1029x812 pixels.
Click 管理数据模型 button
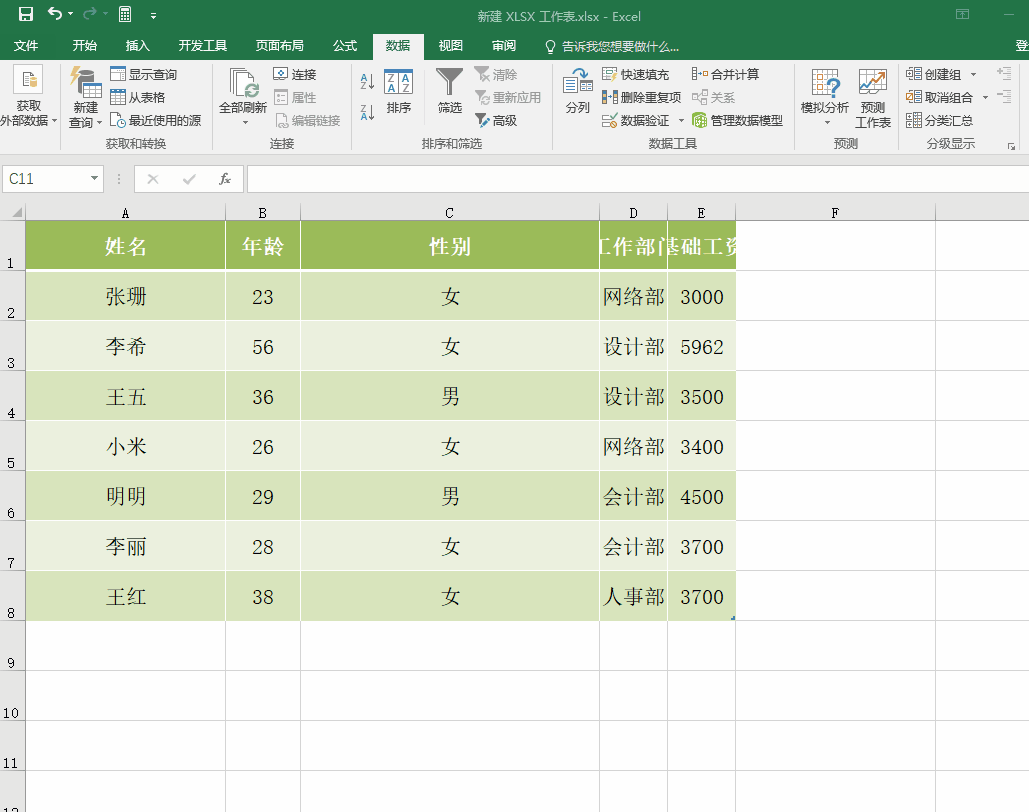click(738, 120)
